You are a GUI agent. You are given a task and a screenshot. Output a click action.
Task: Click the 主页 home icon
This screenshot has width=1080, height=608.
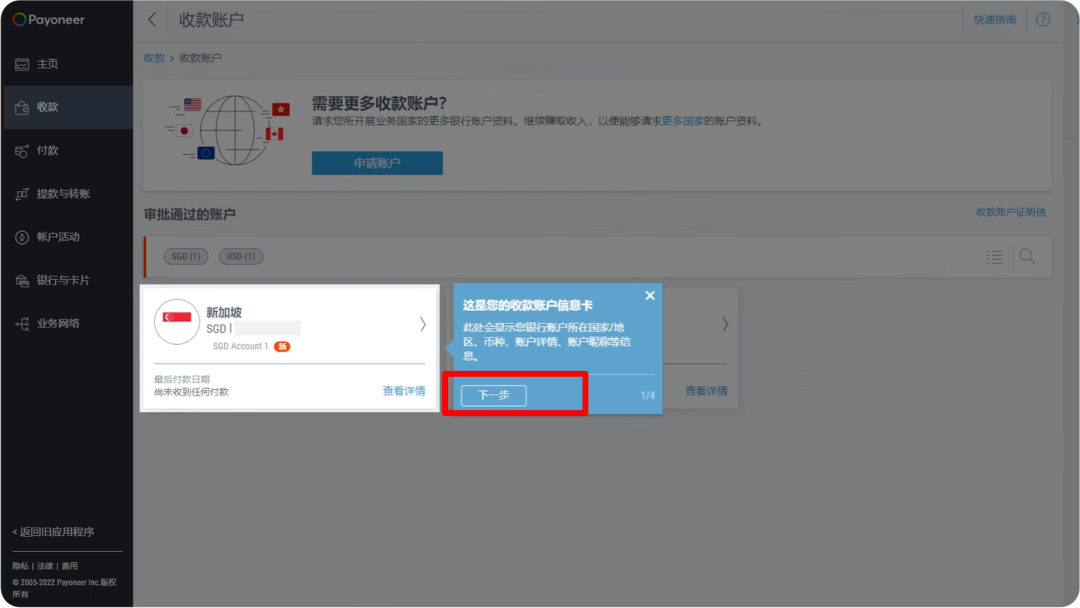22,64
